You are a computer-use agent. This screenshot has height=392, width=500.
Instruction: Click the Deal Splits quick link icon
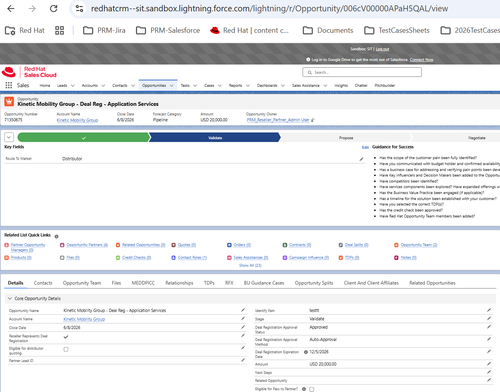(341, 245)
